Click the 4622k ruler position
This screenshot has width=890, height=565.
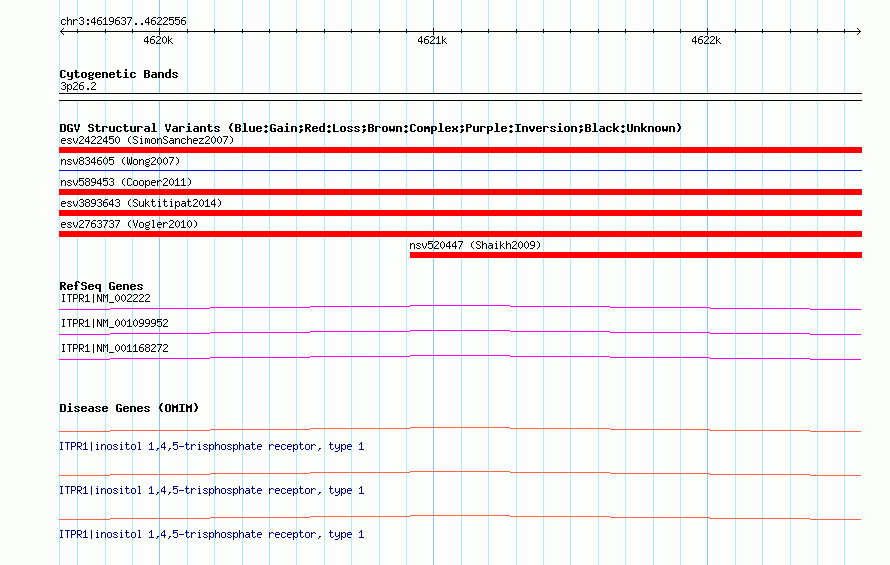pyautogui.click(x=706, y=40)
